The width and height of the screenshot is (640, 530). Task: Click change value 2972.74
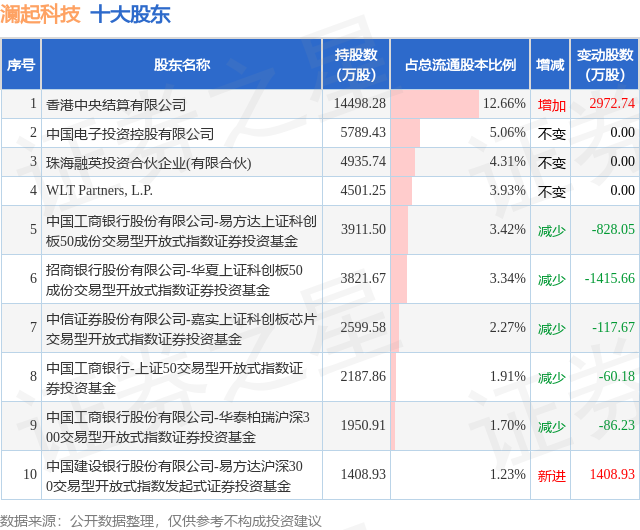[x=612, y=103]
